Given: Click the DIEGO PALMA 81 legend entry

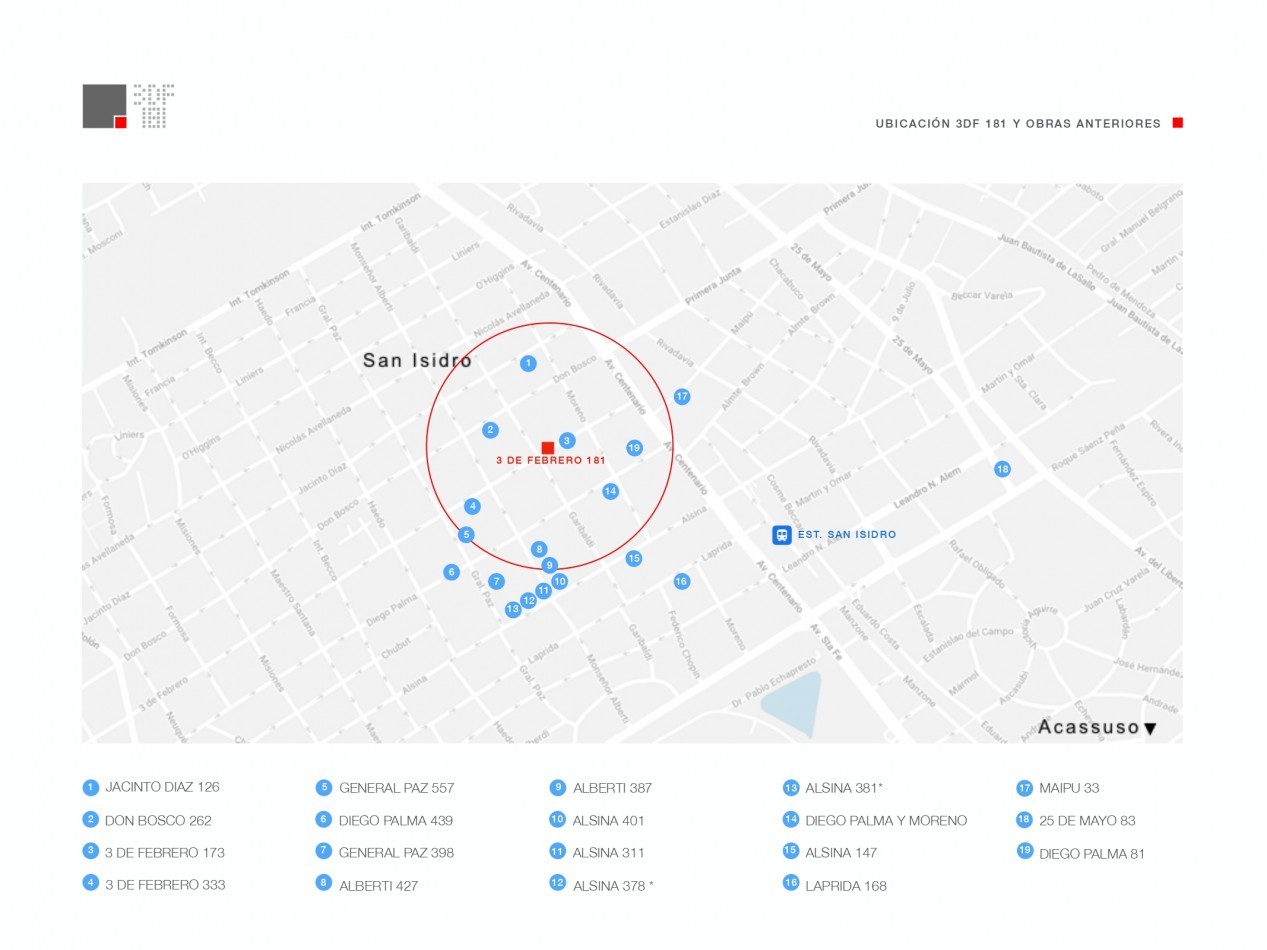Looking at the screenshot, I should [1092, 854].
